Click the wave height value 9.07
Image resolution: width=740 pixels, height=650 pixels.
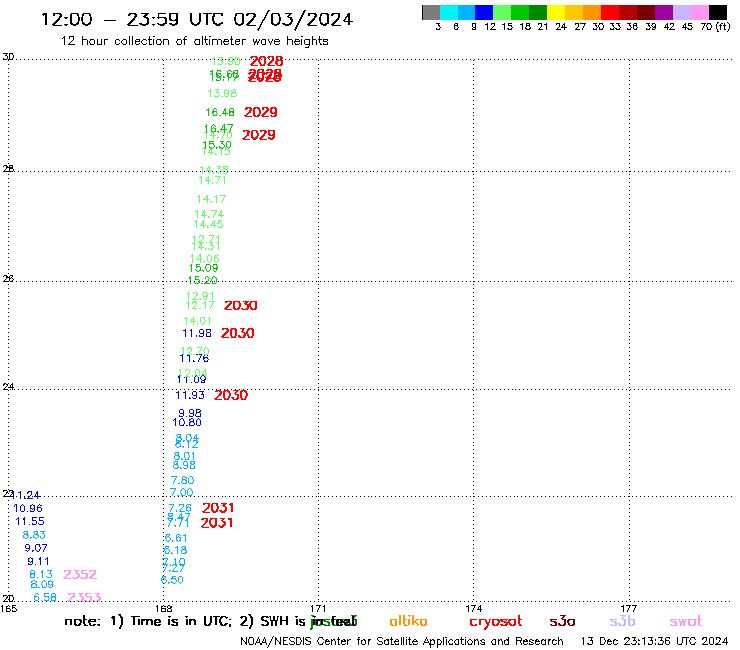(x=36, y=549)
